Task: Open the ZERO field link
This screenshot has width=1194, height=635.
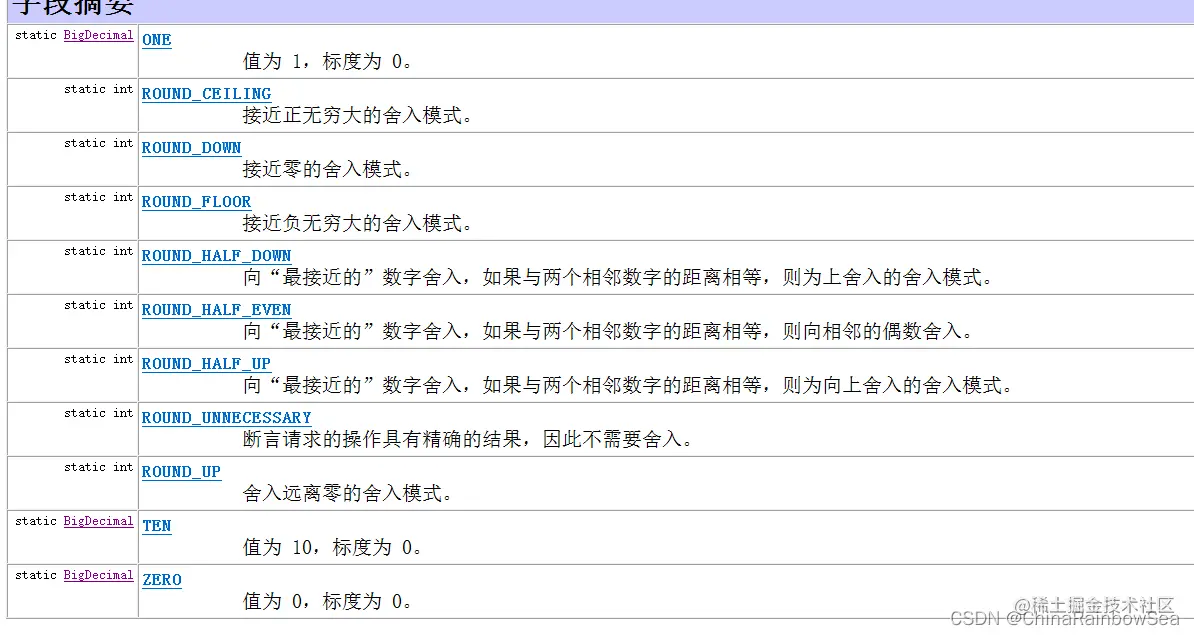Action: pyautogui.click(x=162, y=581)
